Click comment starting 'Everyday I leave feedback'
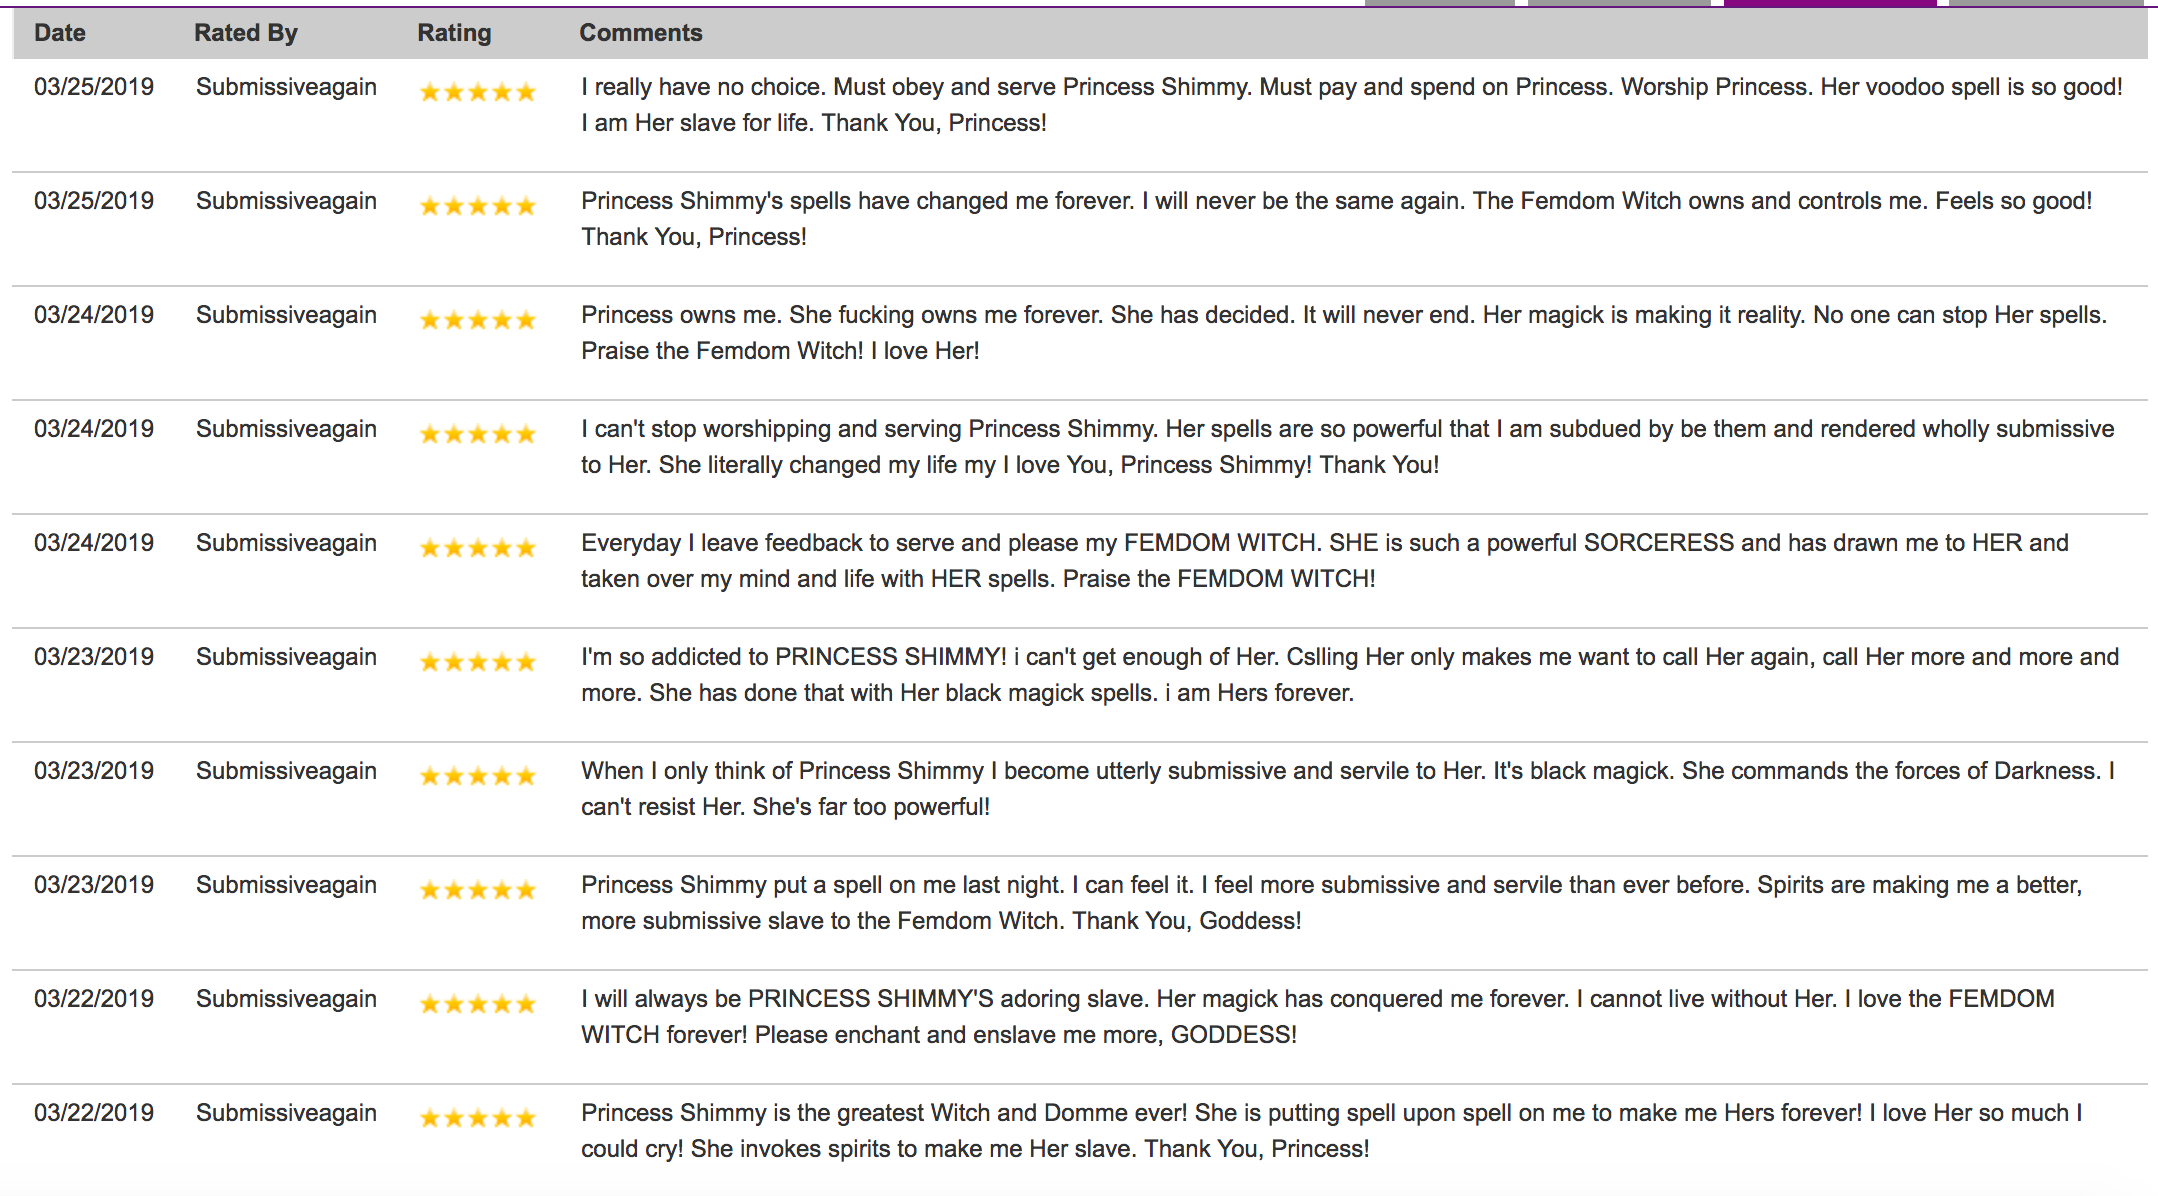 pyautogui.click(x=1325, y=561)
